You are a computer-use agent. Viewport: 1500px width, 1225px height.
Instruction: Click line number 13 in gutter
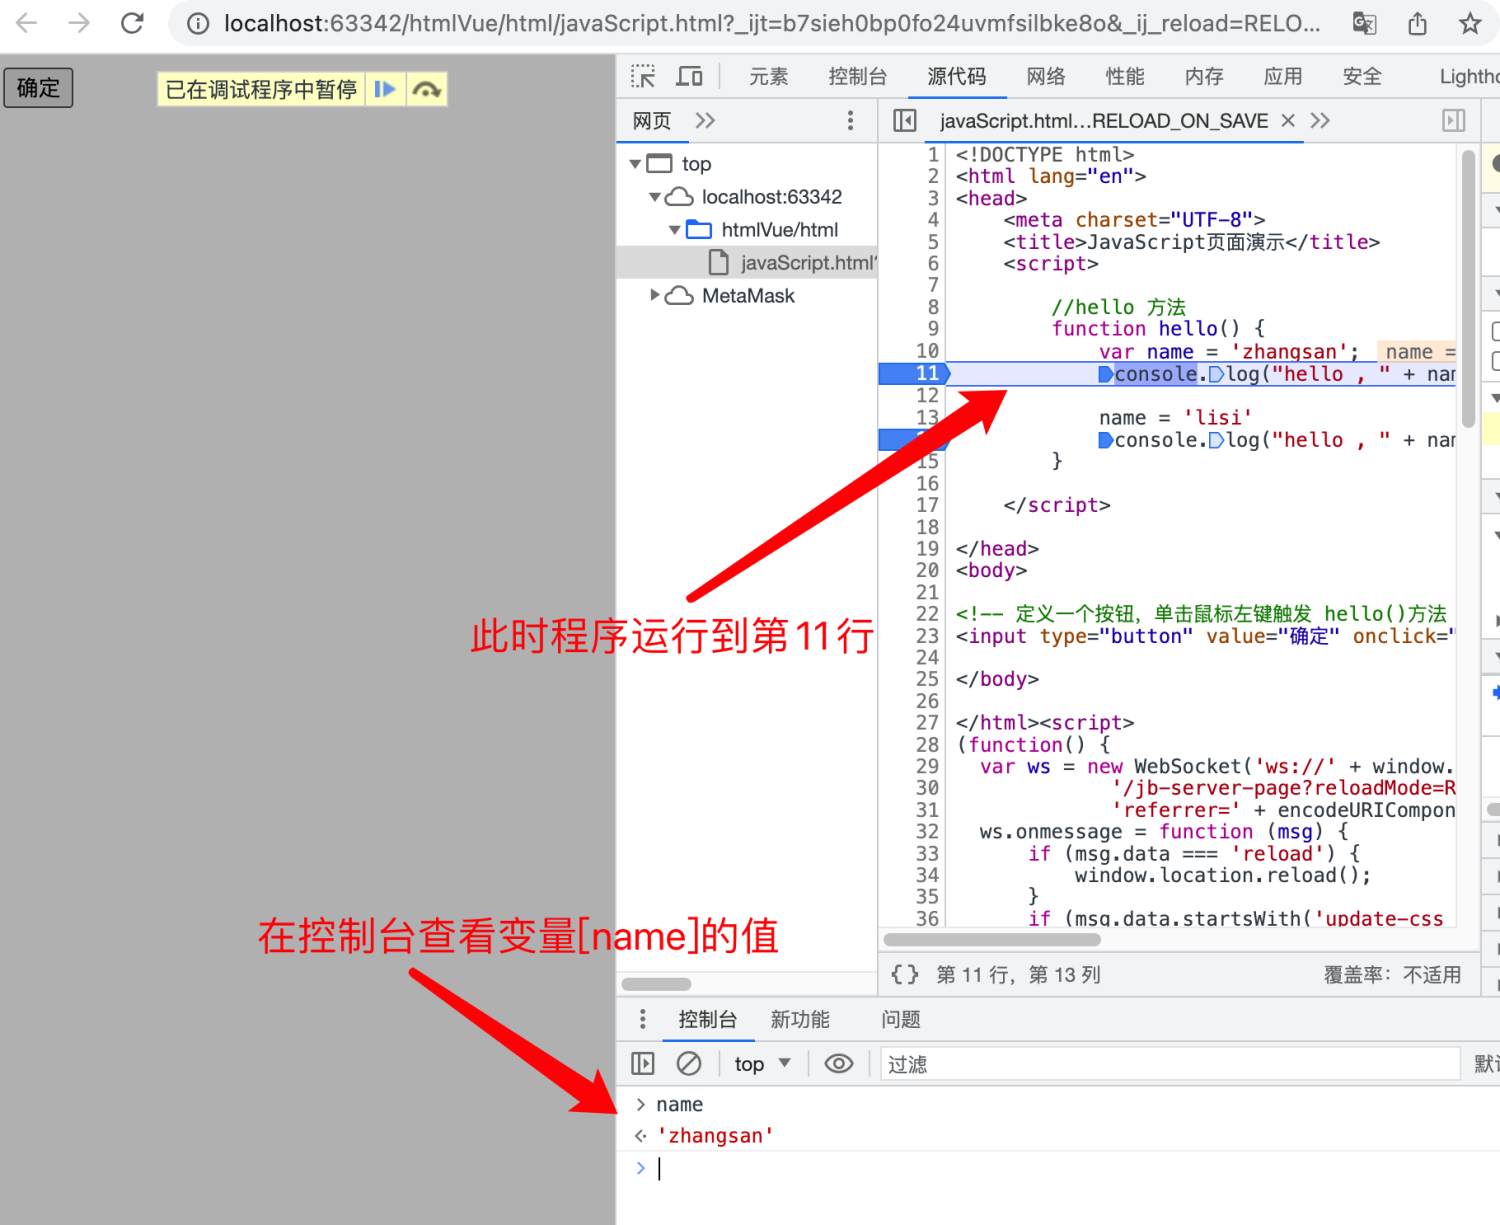[x=927, y=418]
